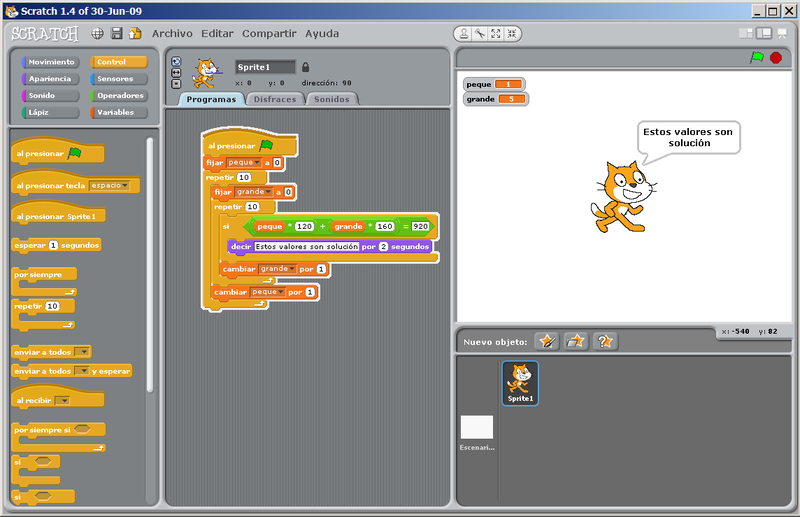
Task: Open the 'grande' variable dropdown in the cambiar block
Action: point(275,269)
